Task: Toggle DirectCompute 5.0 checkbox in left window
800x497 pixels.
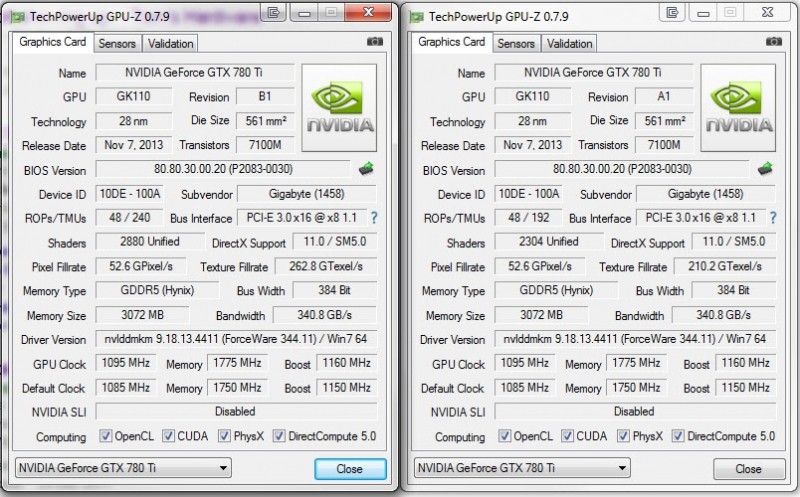Action: (x=279, y=436)
